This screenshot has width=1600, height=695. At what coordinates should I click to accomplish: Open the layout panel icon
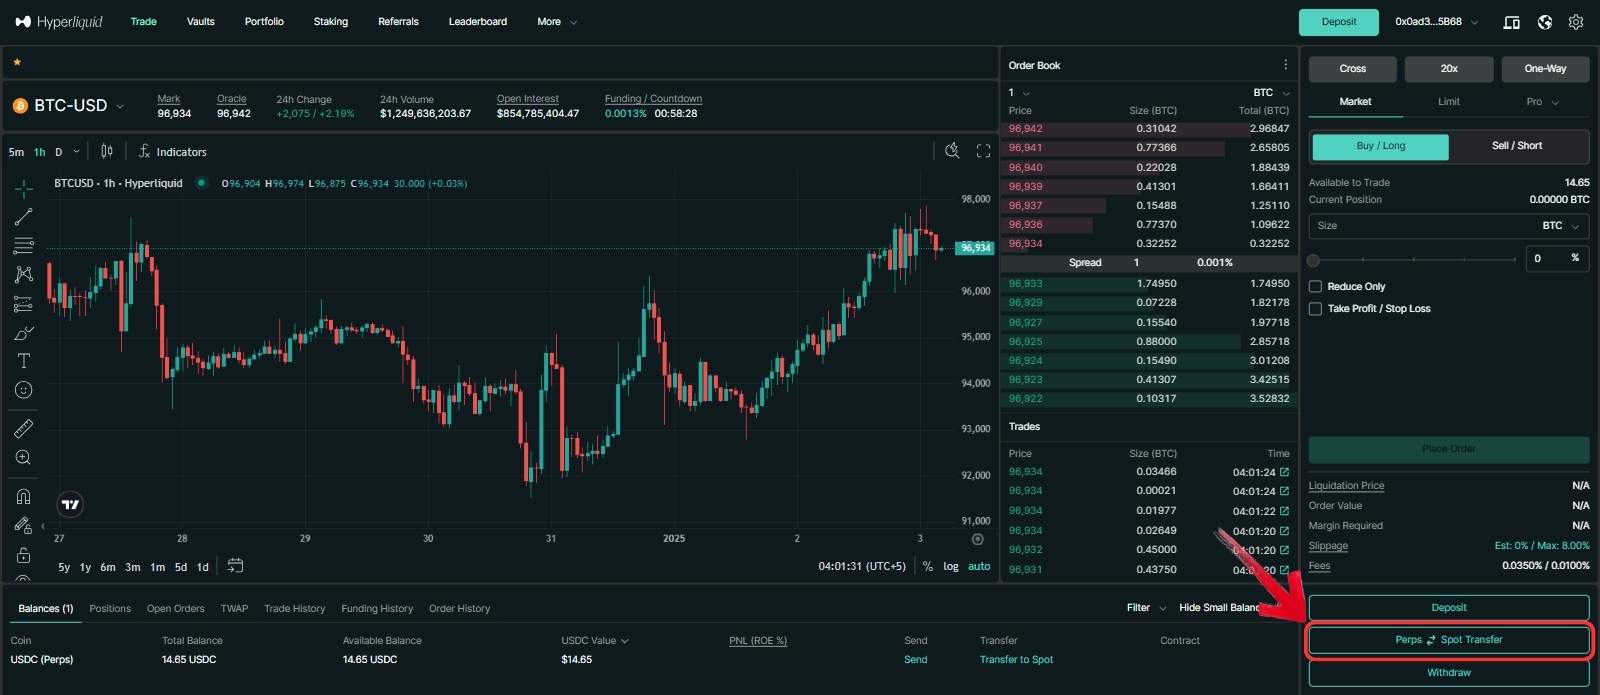coord(1512,22)
